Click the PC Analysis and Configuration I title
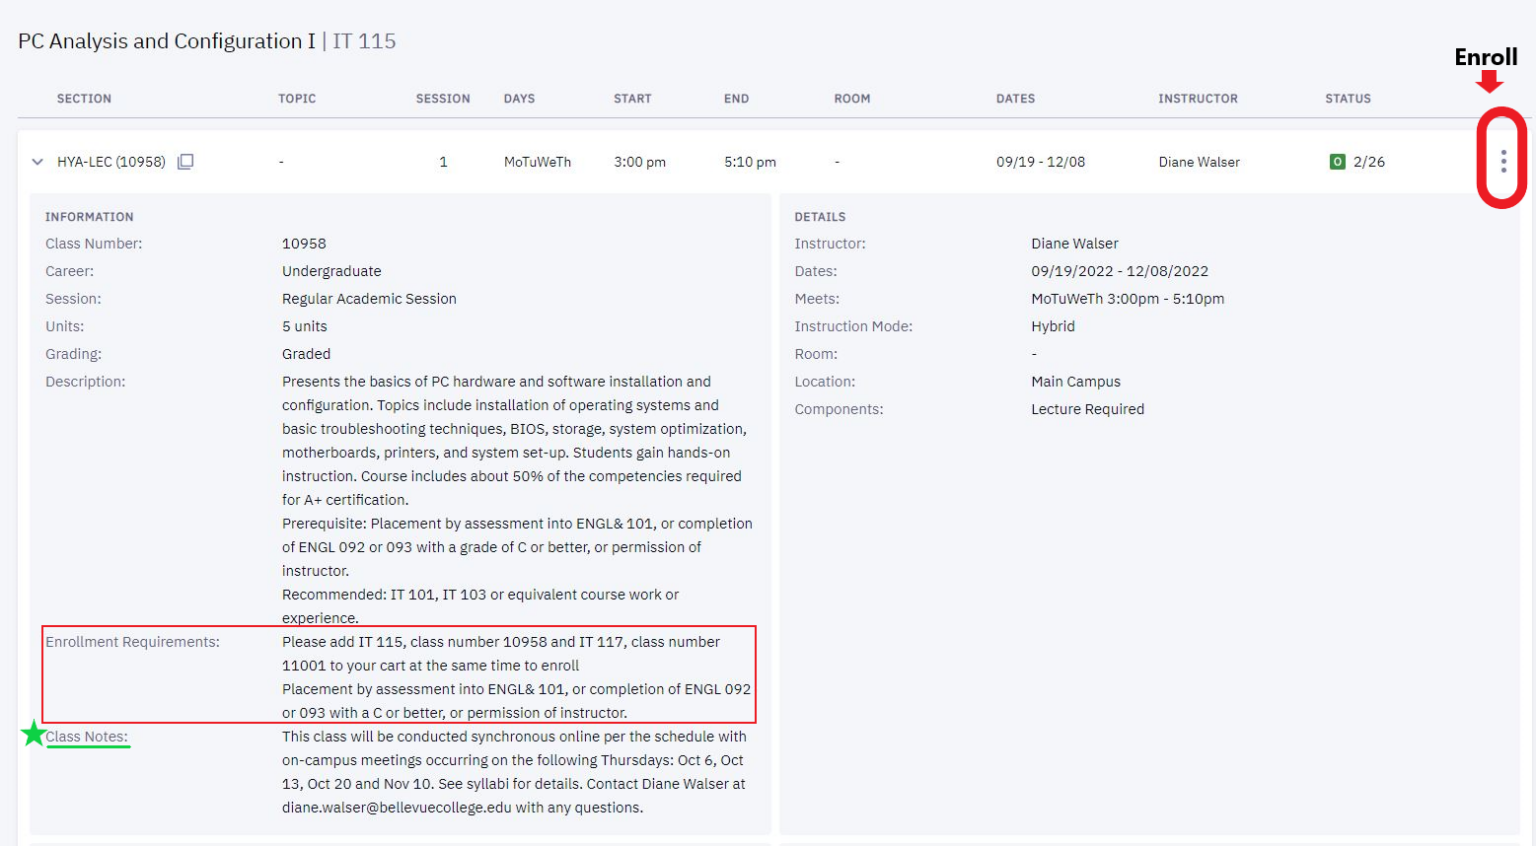 tap(167, 41)
